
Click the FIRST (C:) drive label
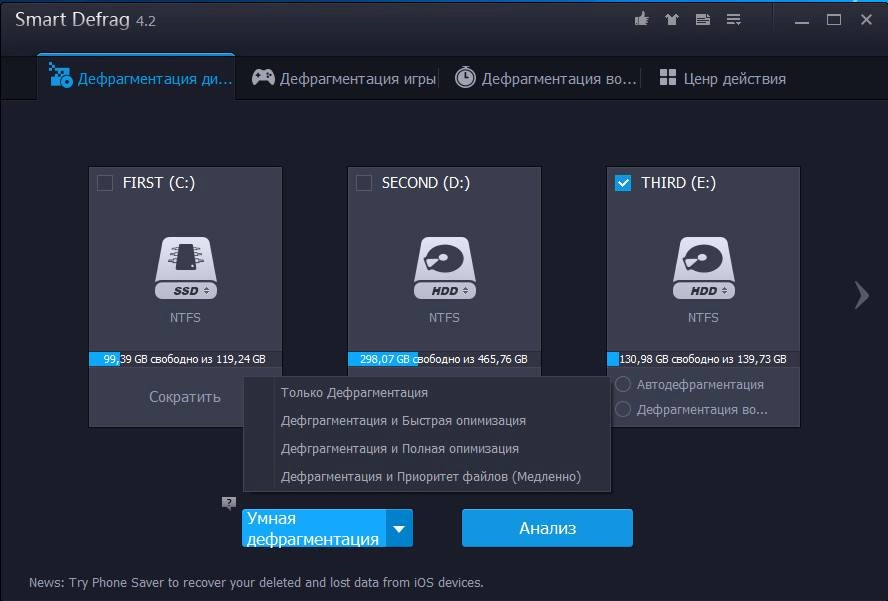[159, 183]
